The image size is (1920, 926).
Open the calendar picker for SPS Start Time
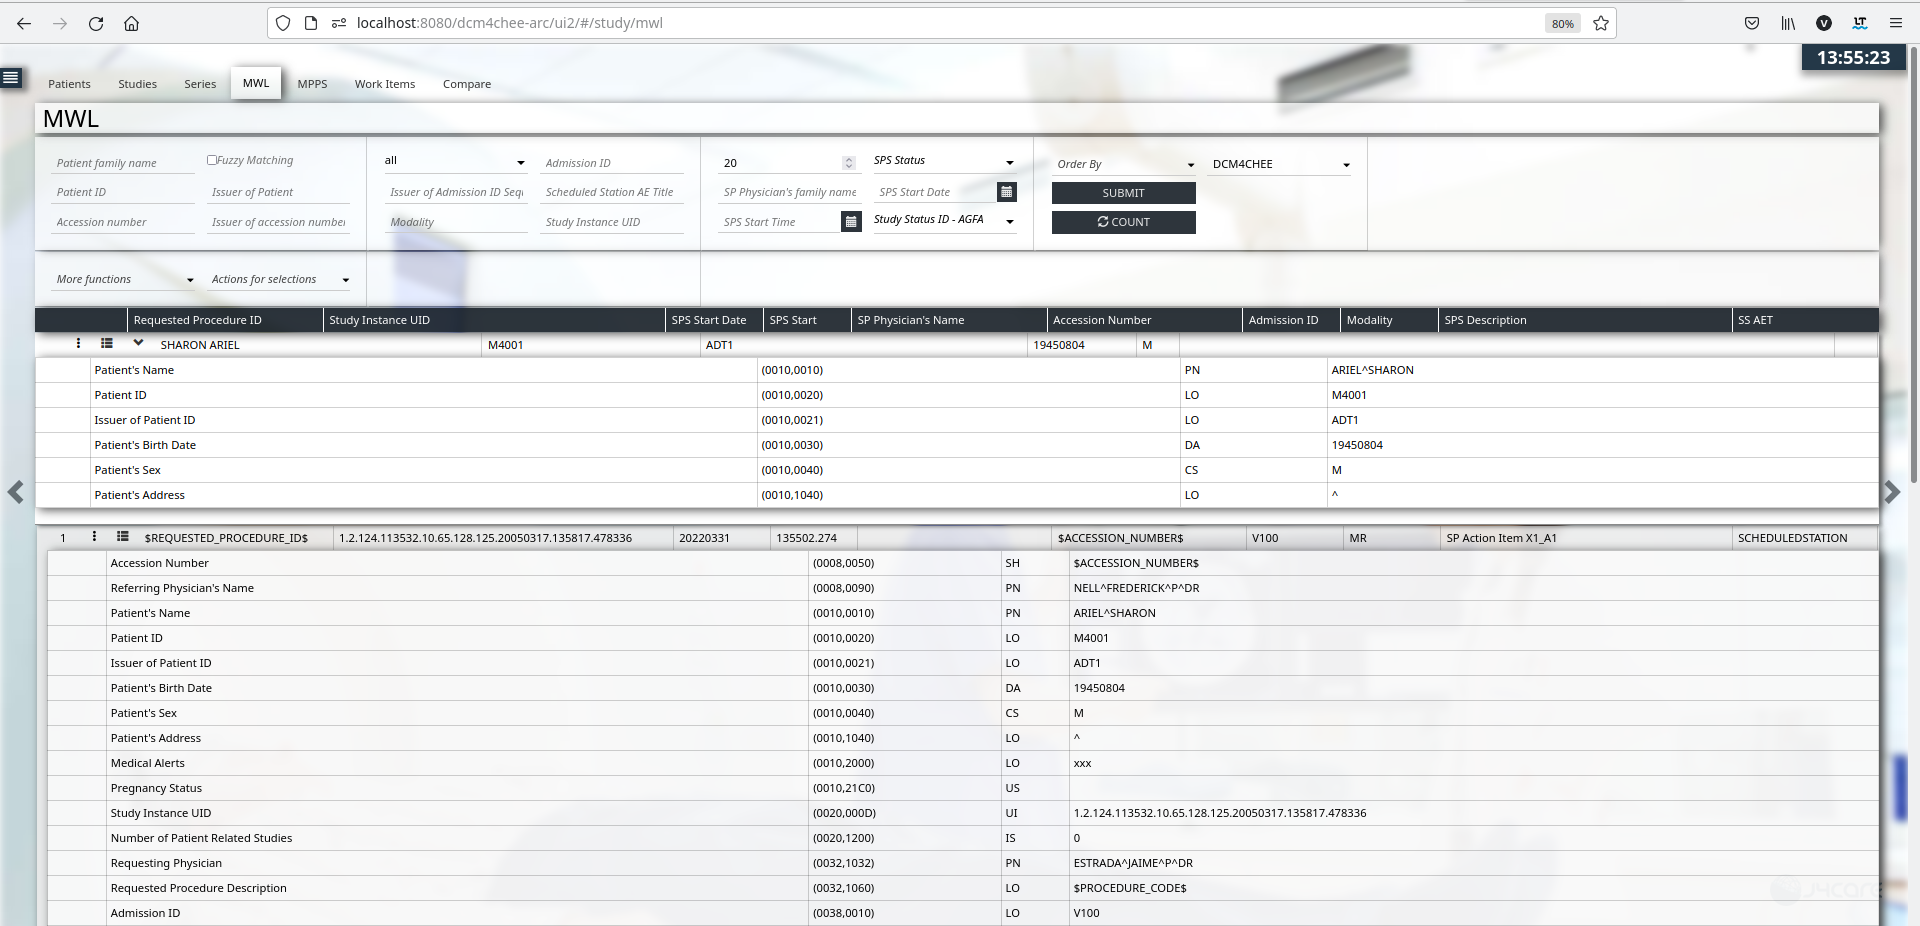[851, 221]
